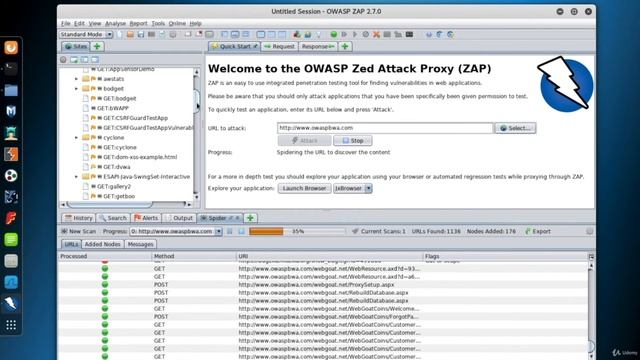Pause the spider scan
Viewport: 640px width, 360px height.
[230, 231]
